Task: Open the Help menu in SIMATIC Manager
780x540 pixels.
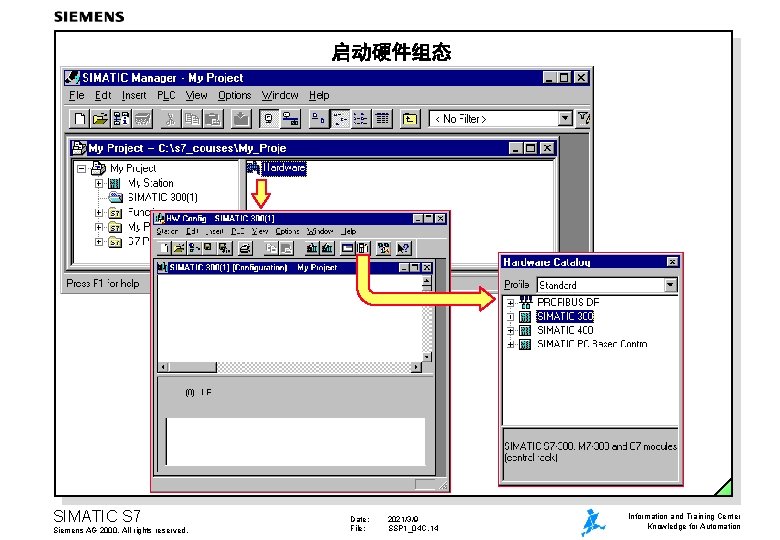Action: [x=319, y=95]
